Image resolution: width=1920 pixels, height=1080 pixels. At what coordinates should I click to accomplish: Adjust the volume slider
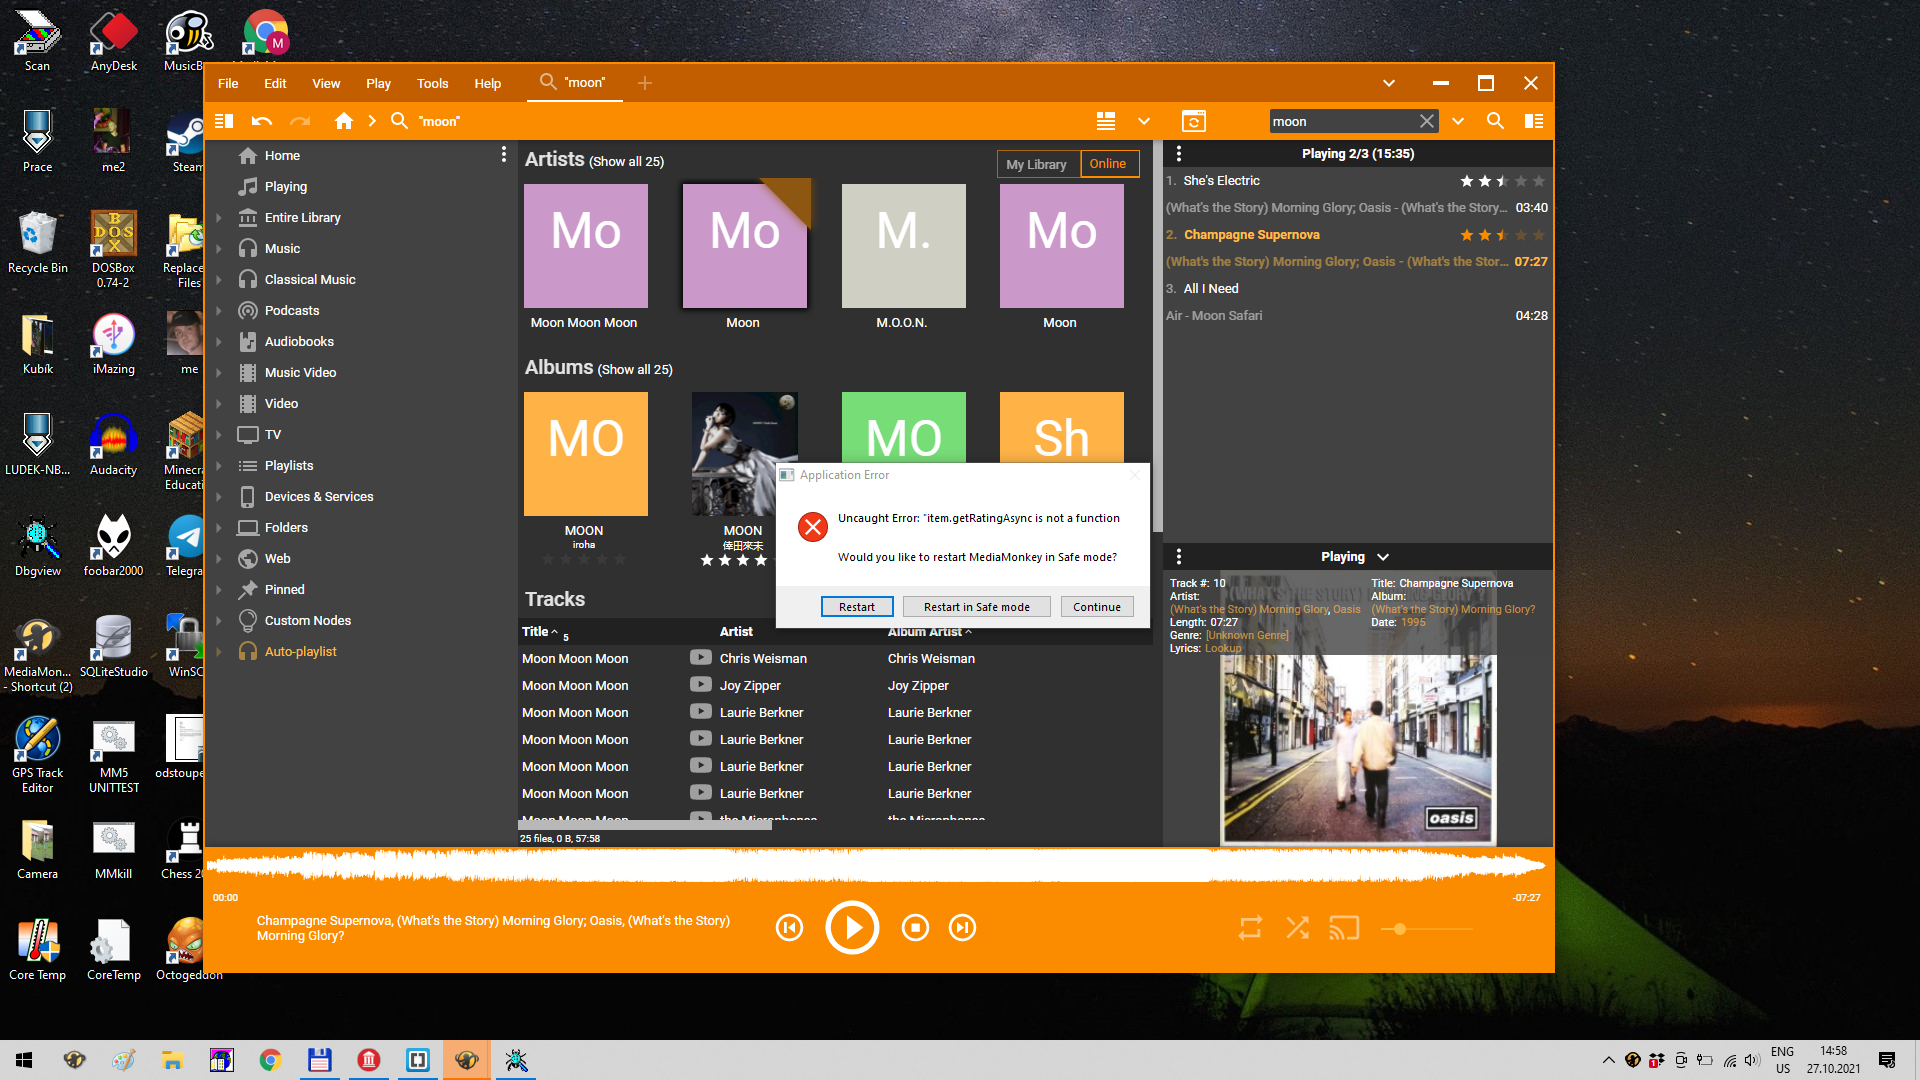1400,929
